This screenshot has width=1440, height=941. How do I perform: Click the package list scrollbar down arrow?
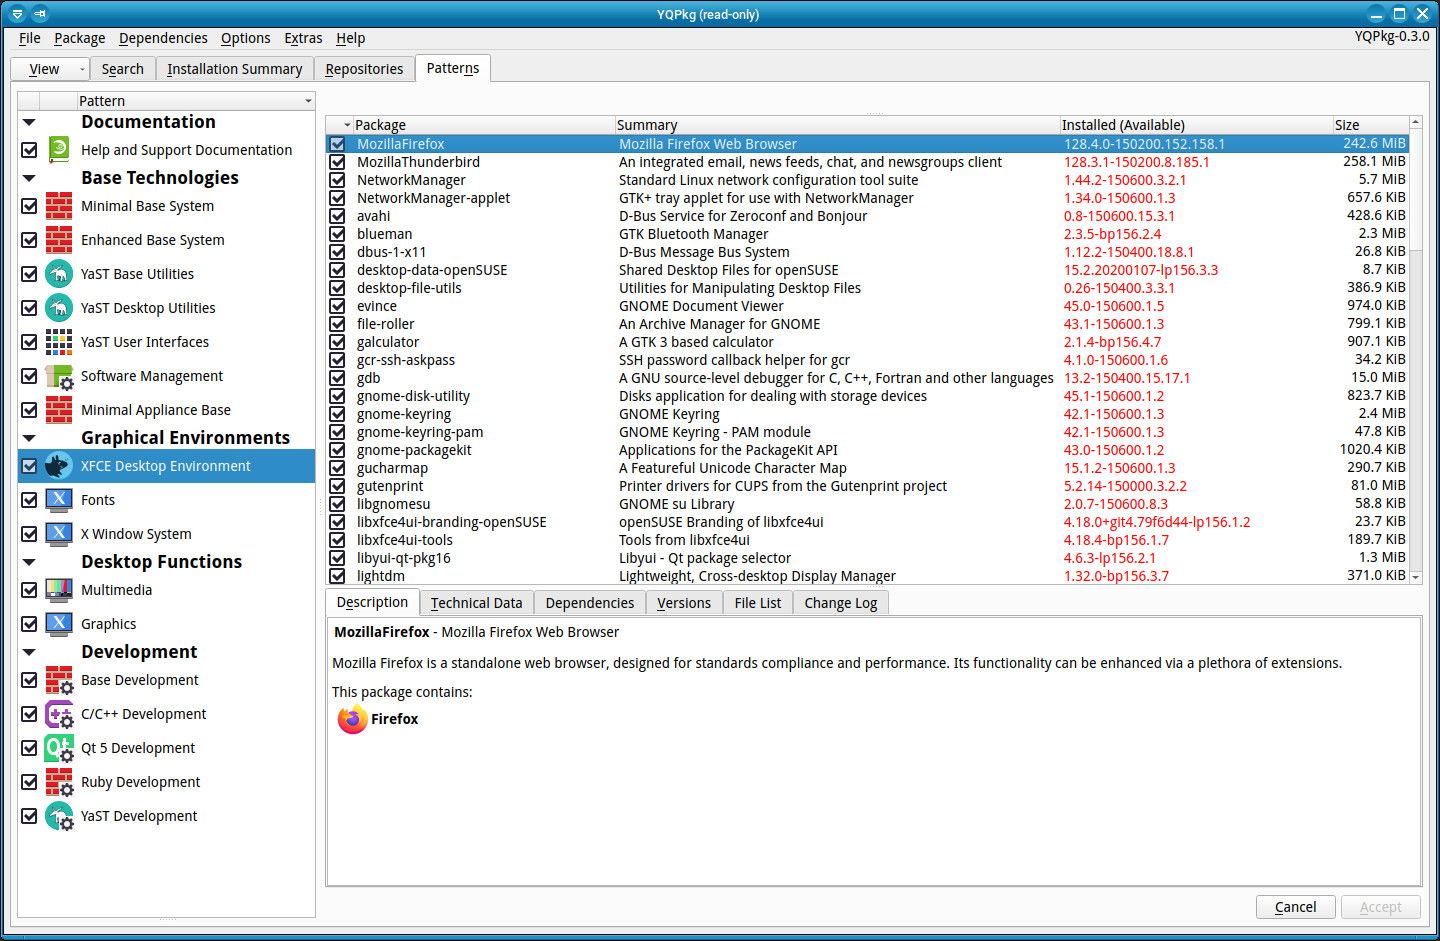point(1415,577)
